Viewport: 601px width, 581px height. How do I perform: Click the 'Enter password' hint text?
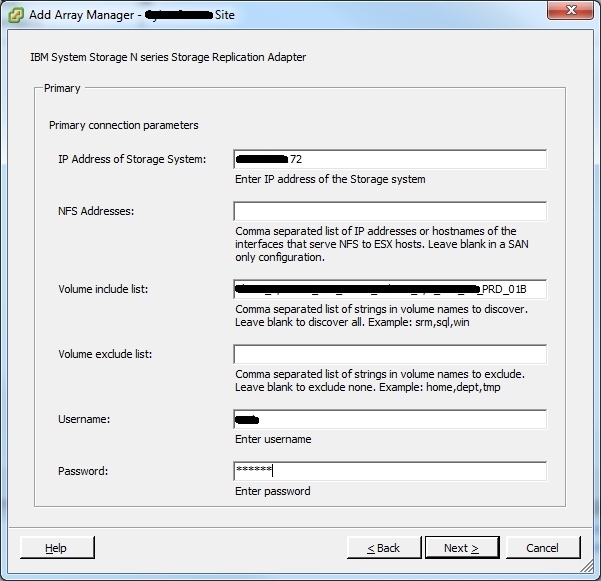[273, 491]
